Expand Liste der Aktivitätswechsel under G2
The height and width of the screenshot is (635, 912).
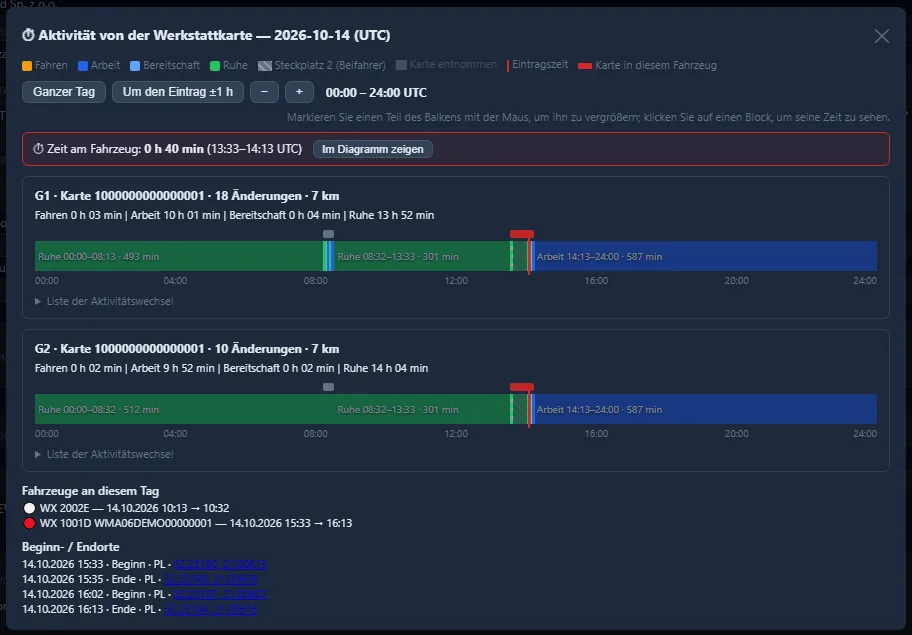pos(104,454)
